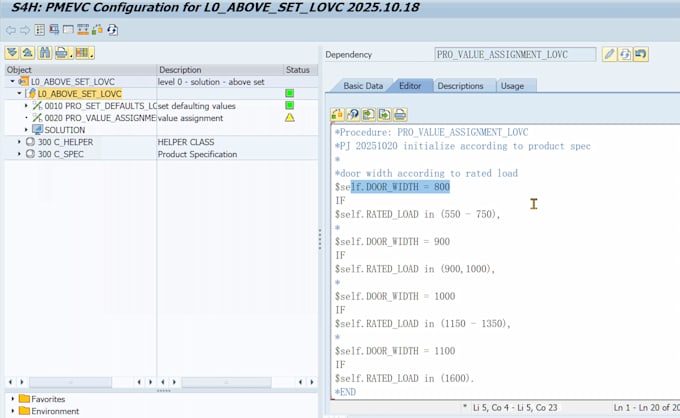This screenshot has height=418, width=680.
Task: Click the forward arrow in the top toolbar
Action: pyautogui.click(x=25, y=30)
